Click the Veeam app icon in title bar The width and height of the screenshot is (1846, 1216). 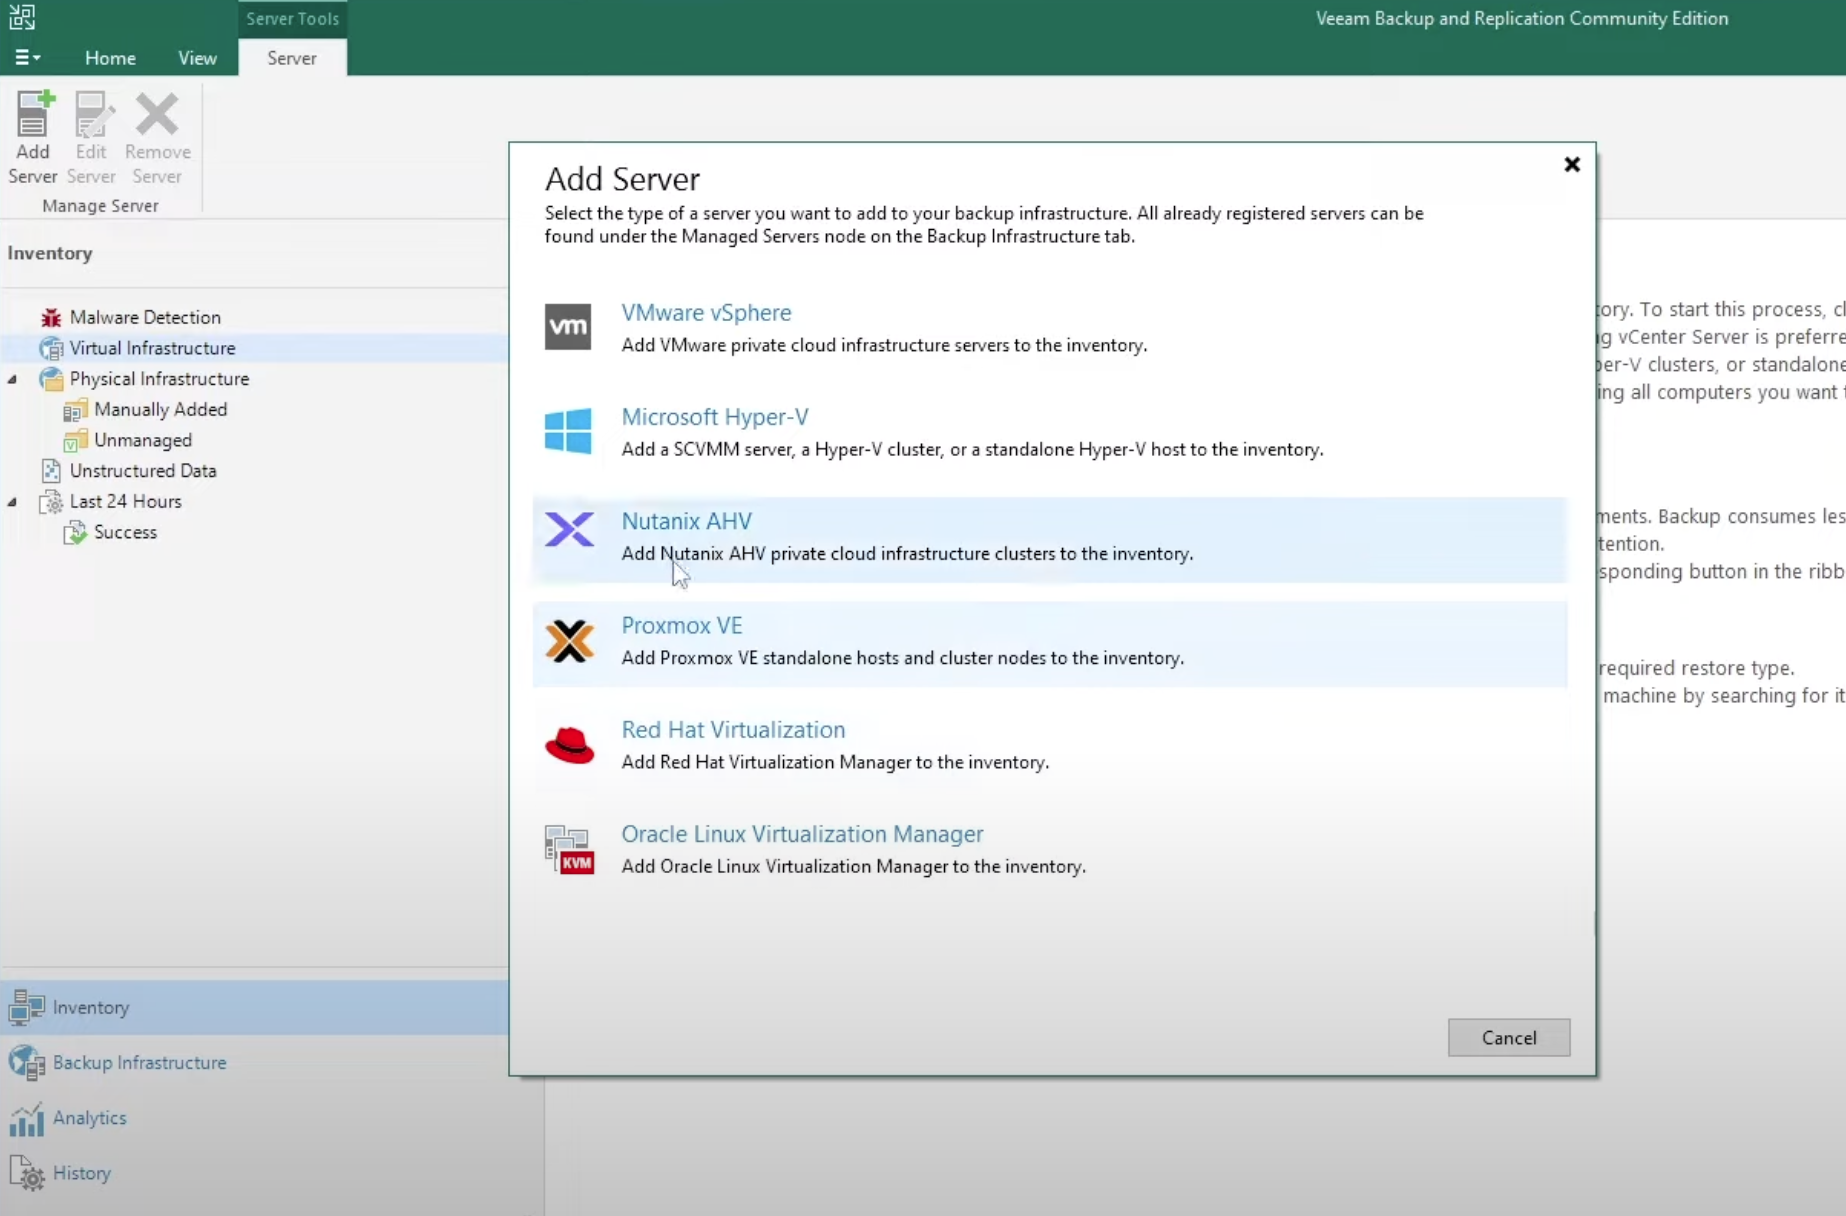coord(22,17)
